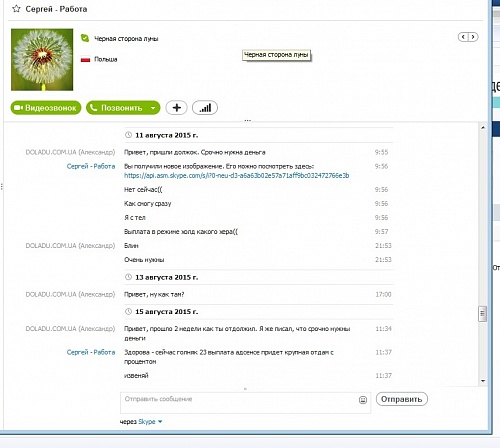The height and width of the screenshot is (448, 500).
Task: Go to next profile panel arrow
Action: 473,37
